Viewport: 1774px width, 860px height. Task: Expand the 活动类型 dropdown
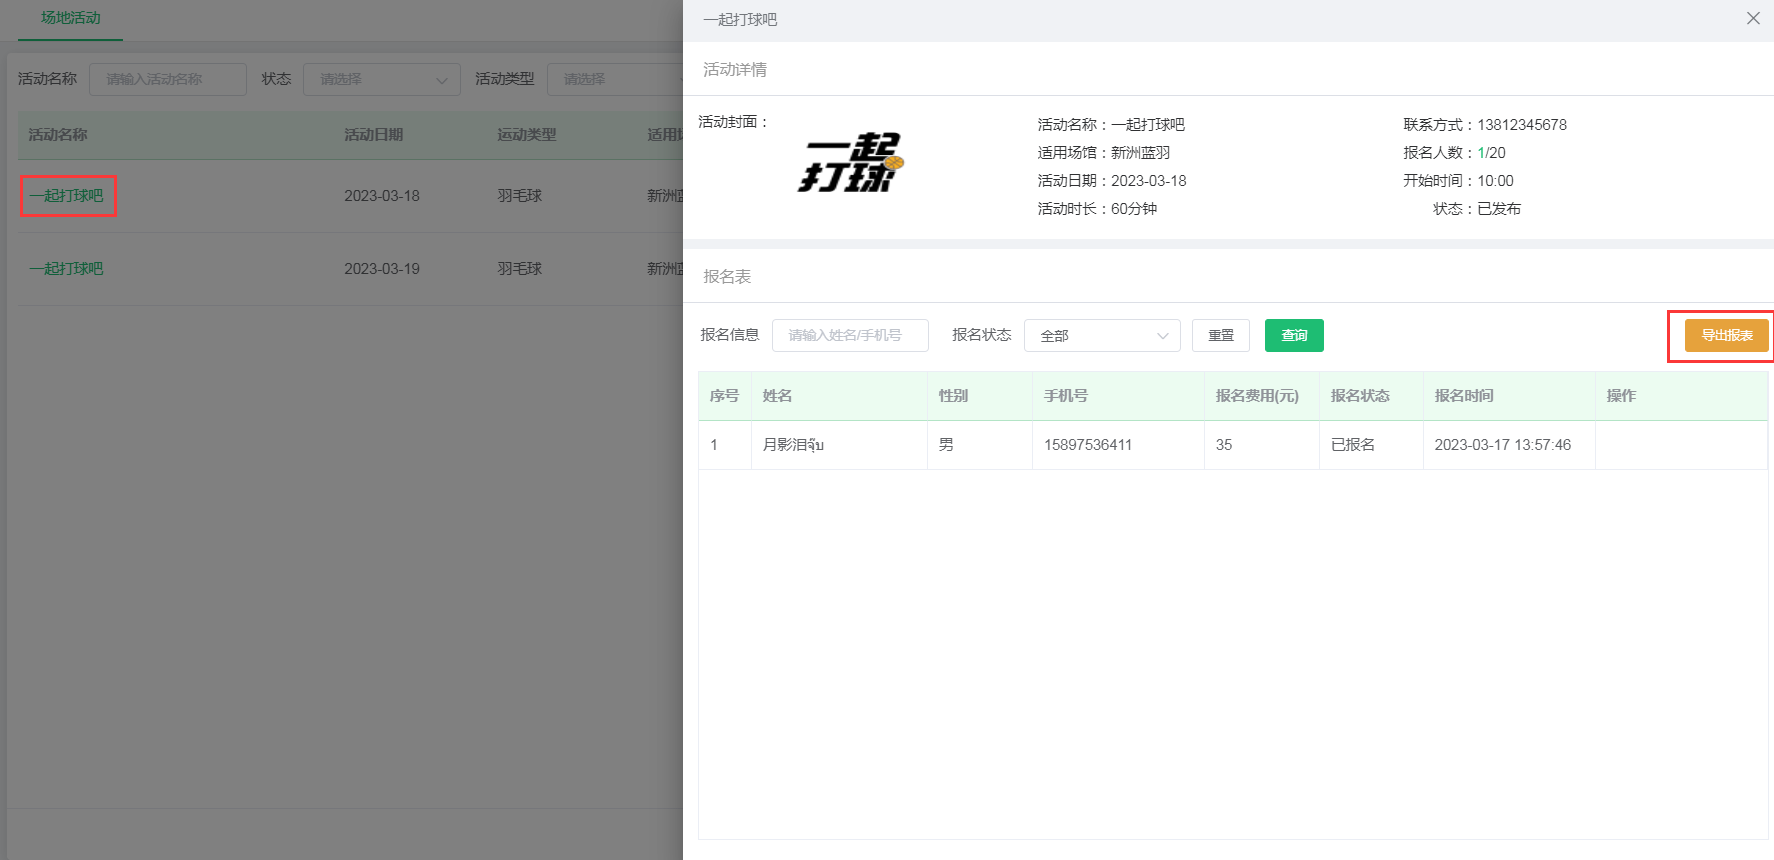614,79
